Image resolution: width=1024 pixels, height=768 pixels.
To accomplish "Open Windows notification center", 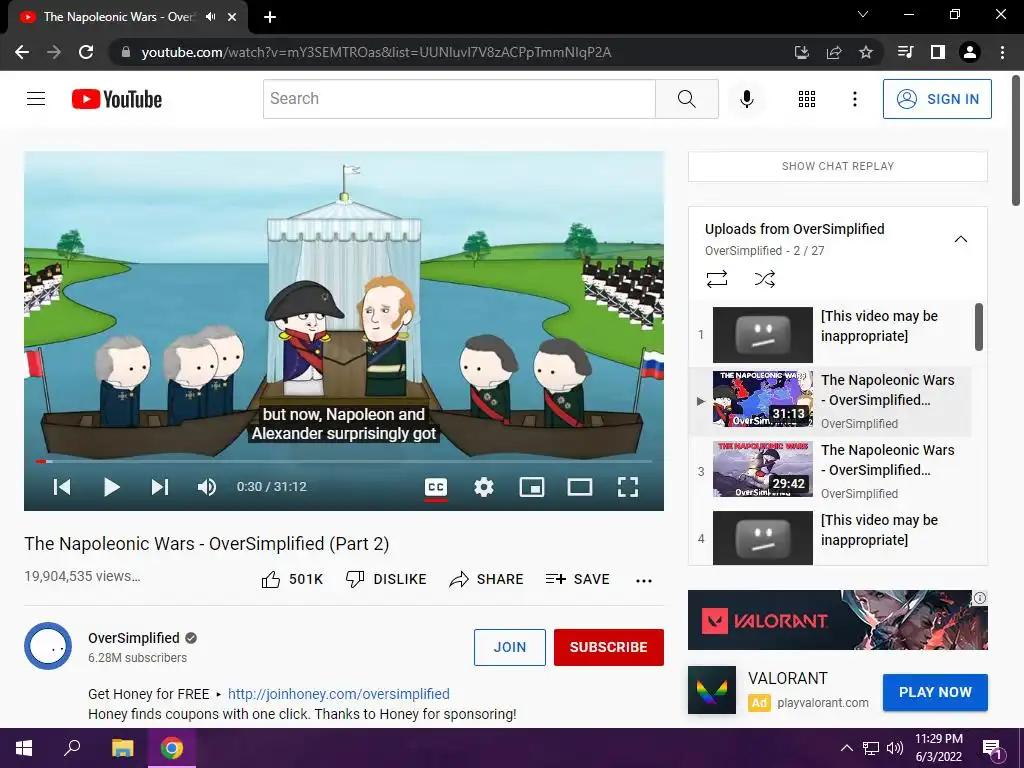I will point(992,749).
